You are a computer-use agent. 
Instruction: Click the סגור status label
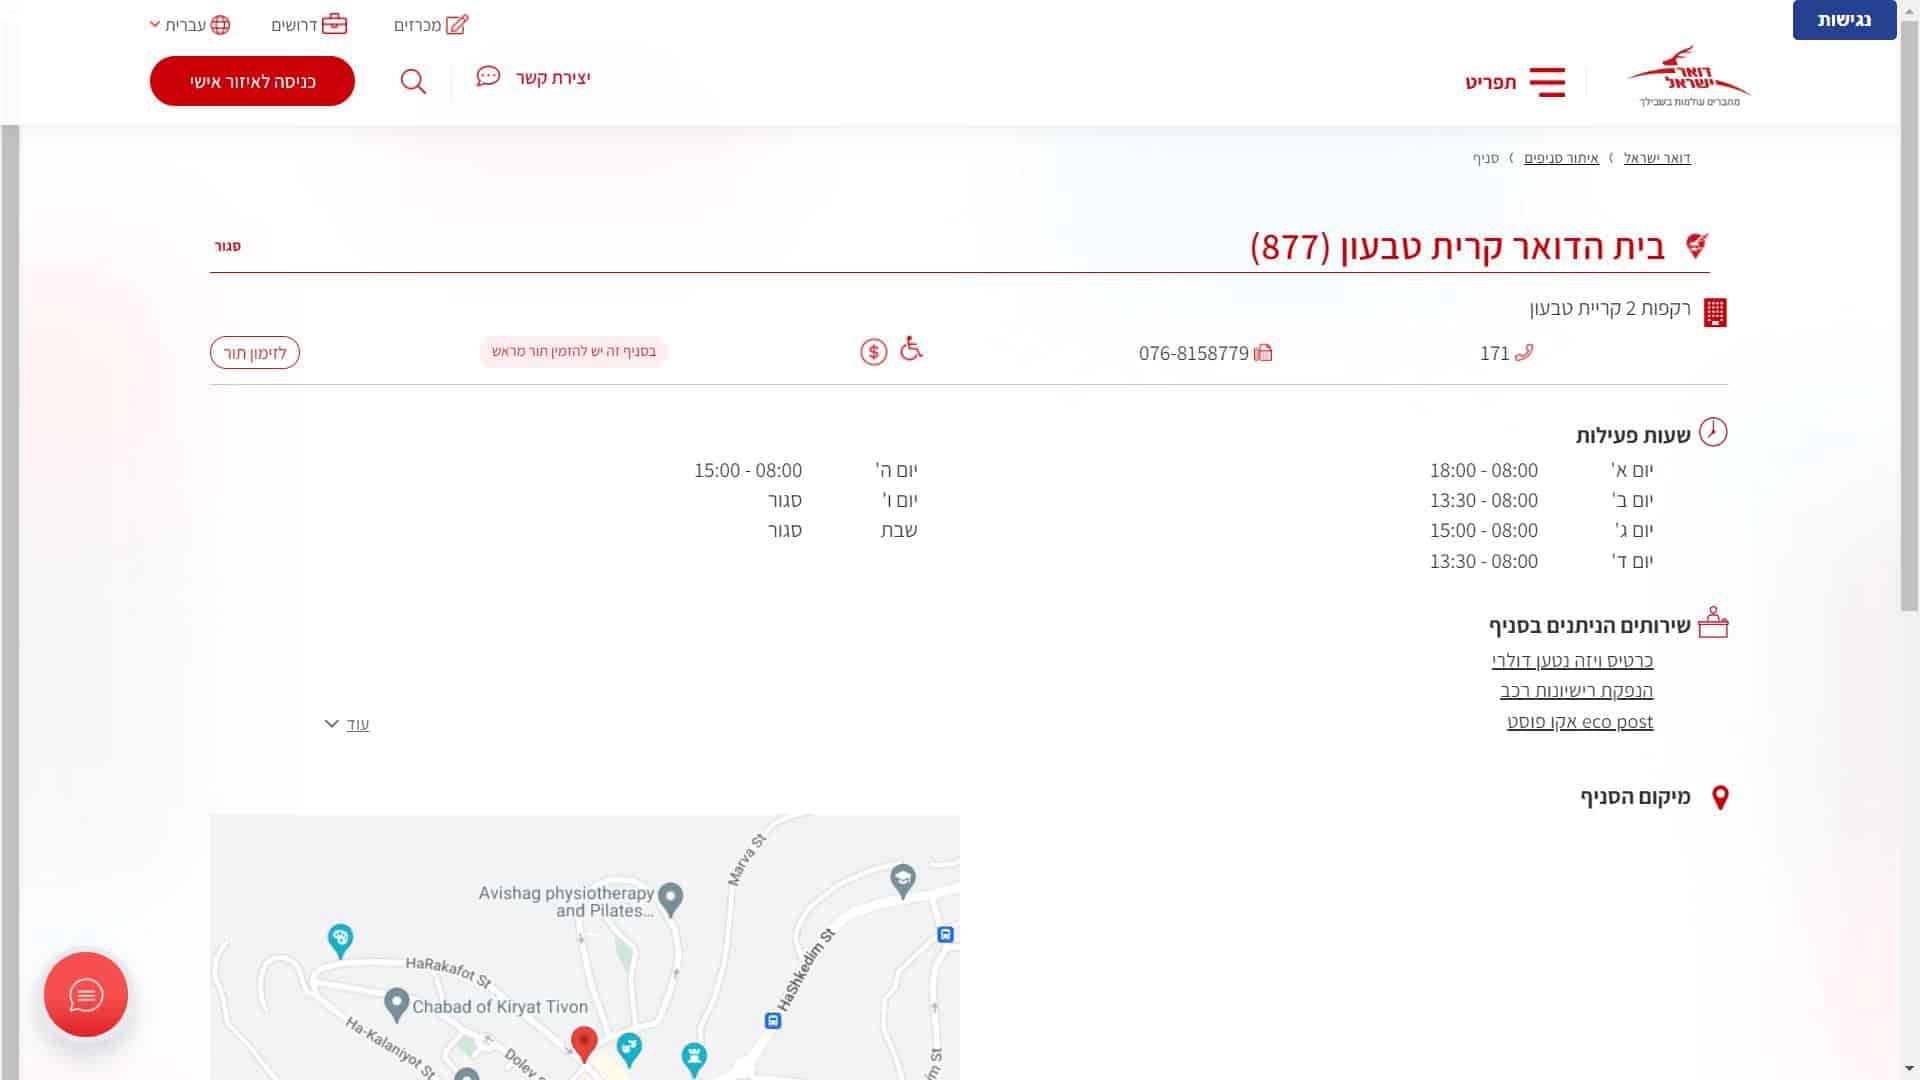(x=228, y=246)
